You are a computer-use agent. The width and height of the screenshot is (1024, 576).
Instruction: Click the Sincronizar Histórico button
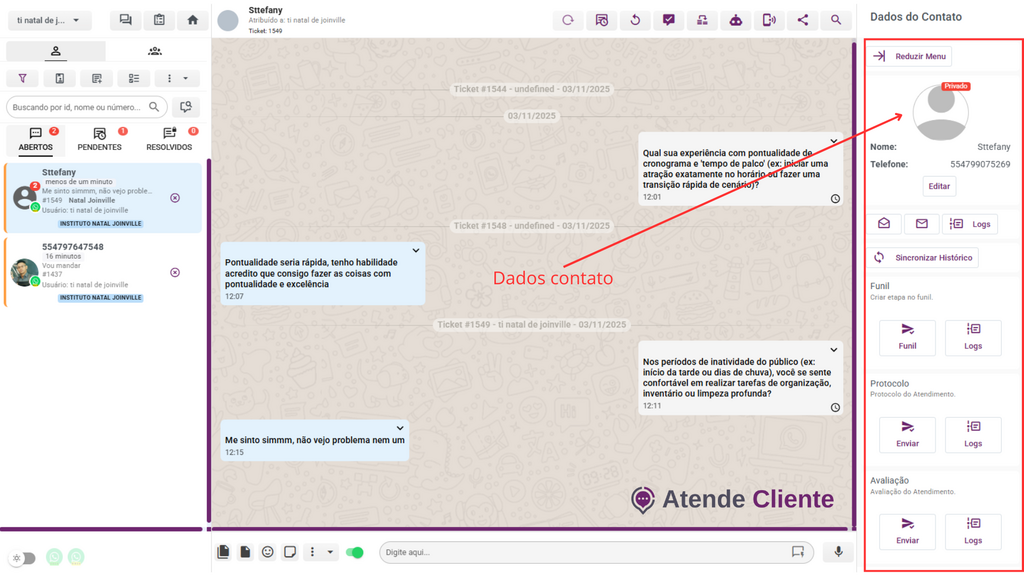point(922,257)
